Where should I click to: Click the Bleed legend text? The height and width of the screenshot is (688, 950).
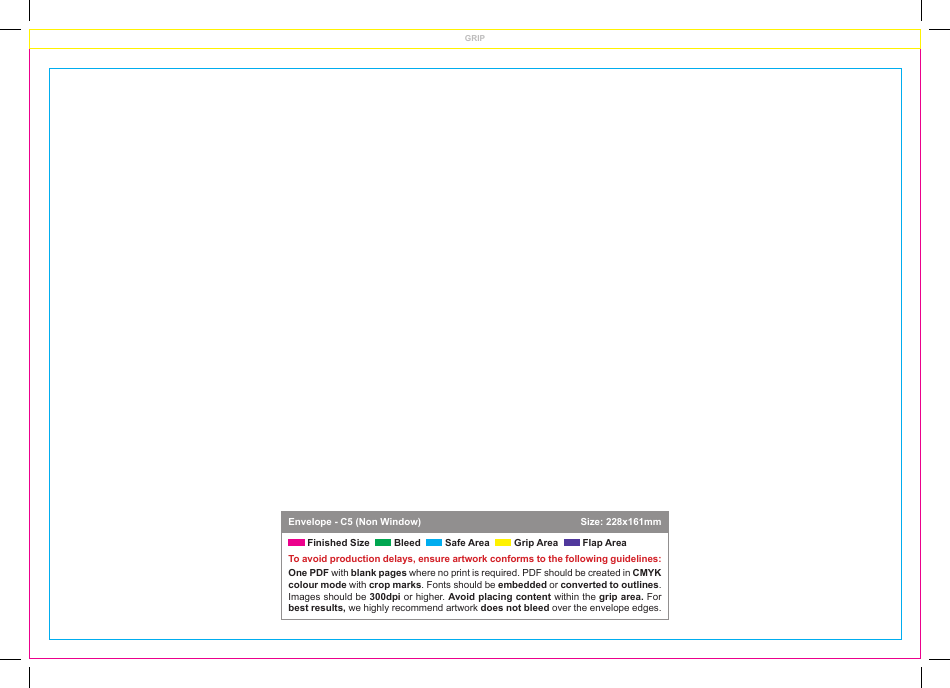coord(407,542)
